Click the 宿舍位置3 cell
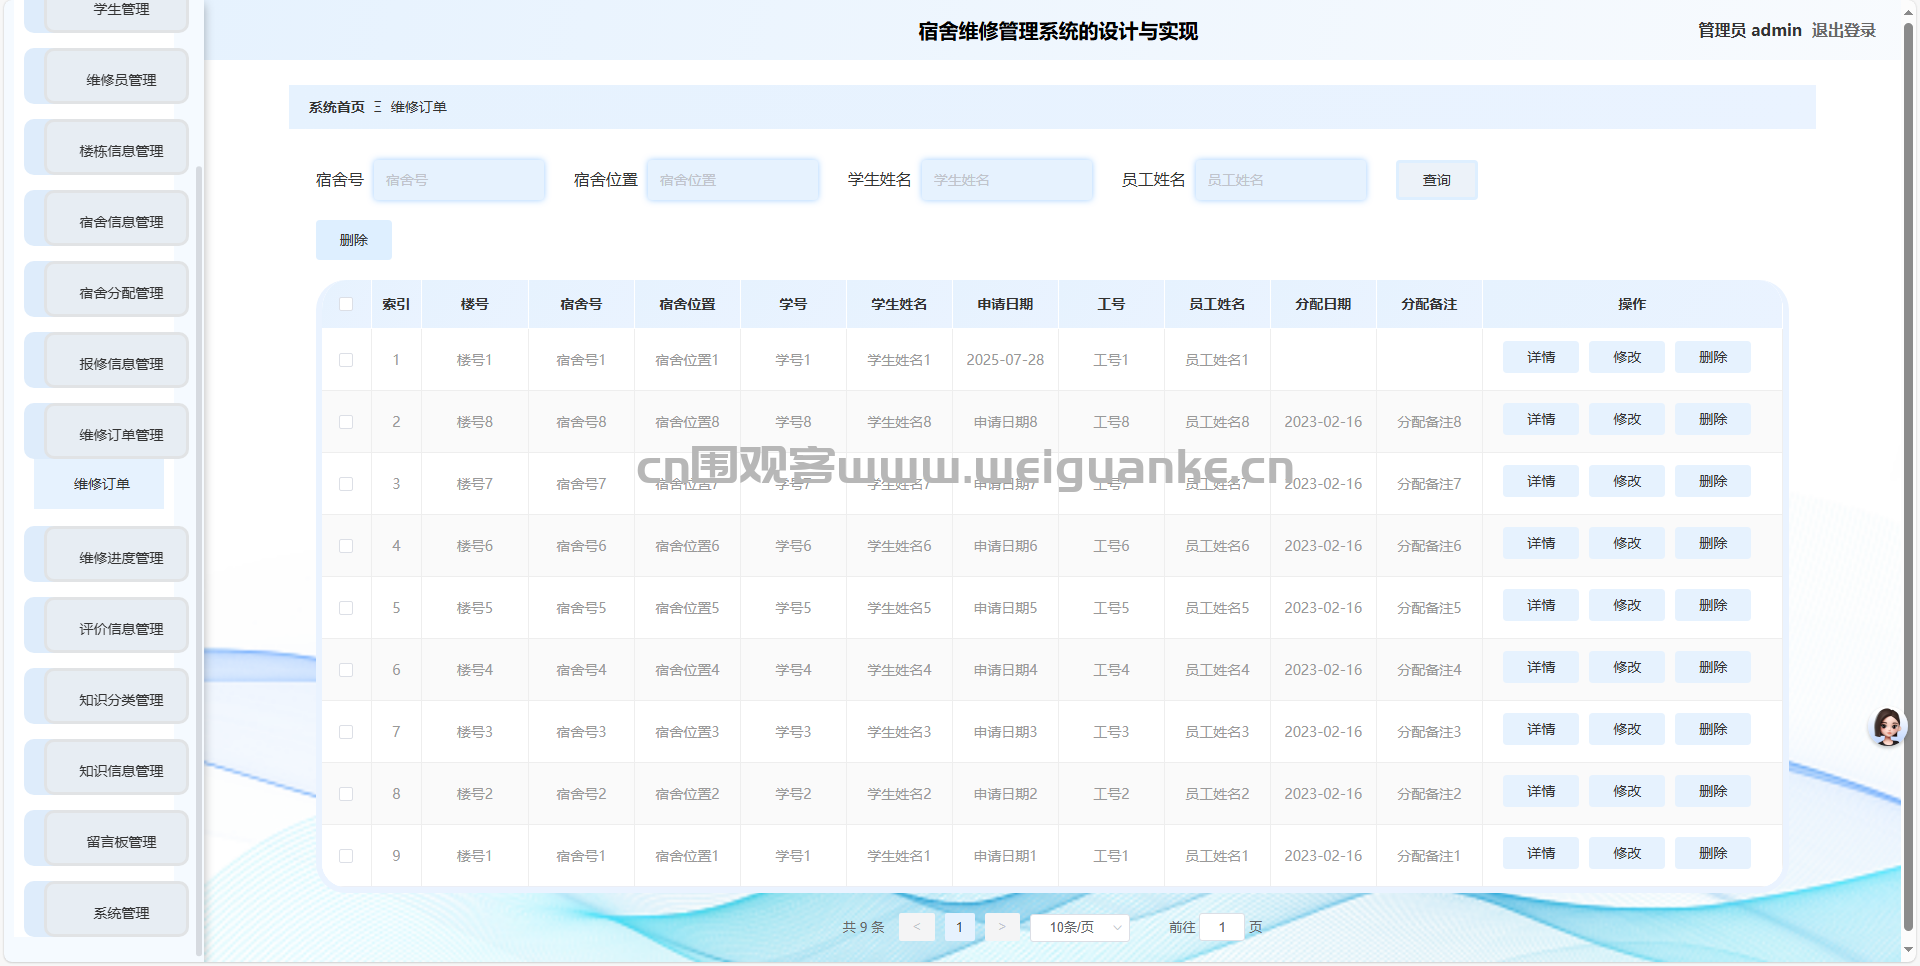The image size is (1920, 966). point(687,732)
